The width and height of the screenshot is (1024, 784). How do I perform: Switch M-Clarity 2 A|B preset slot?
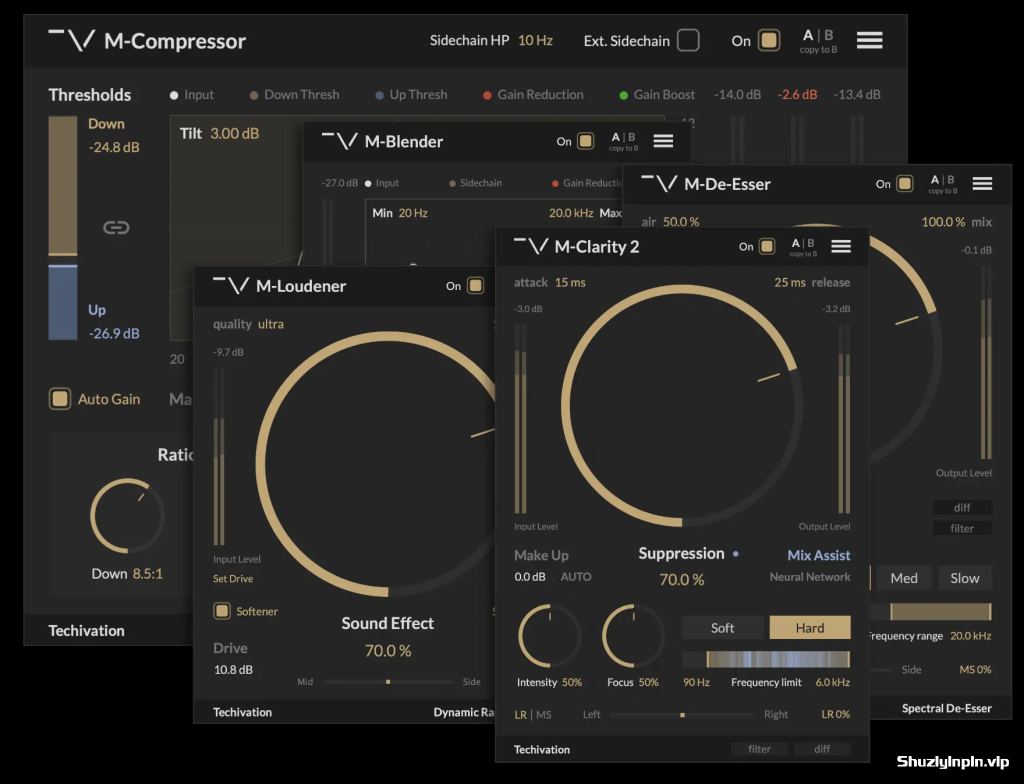point(803,243)
